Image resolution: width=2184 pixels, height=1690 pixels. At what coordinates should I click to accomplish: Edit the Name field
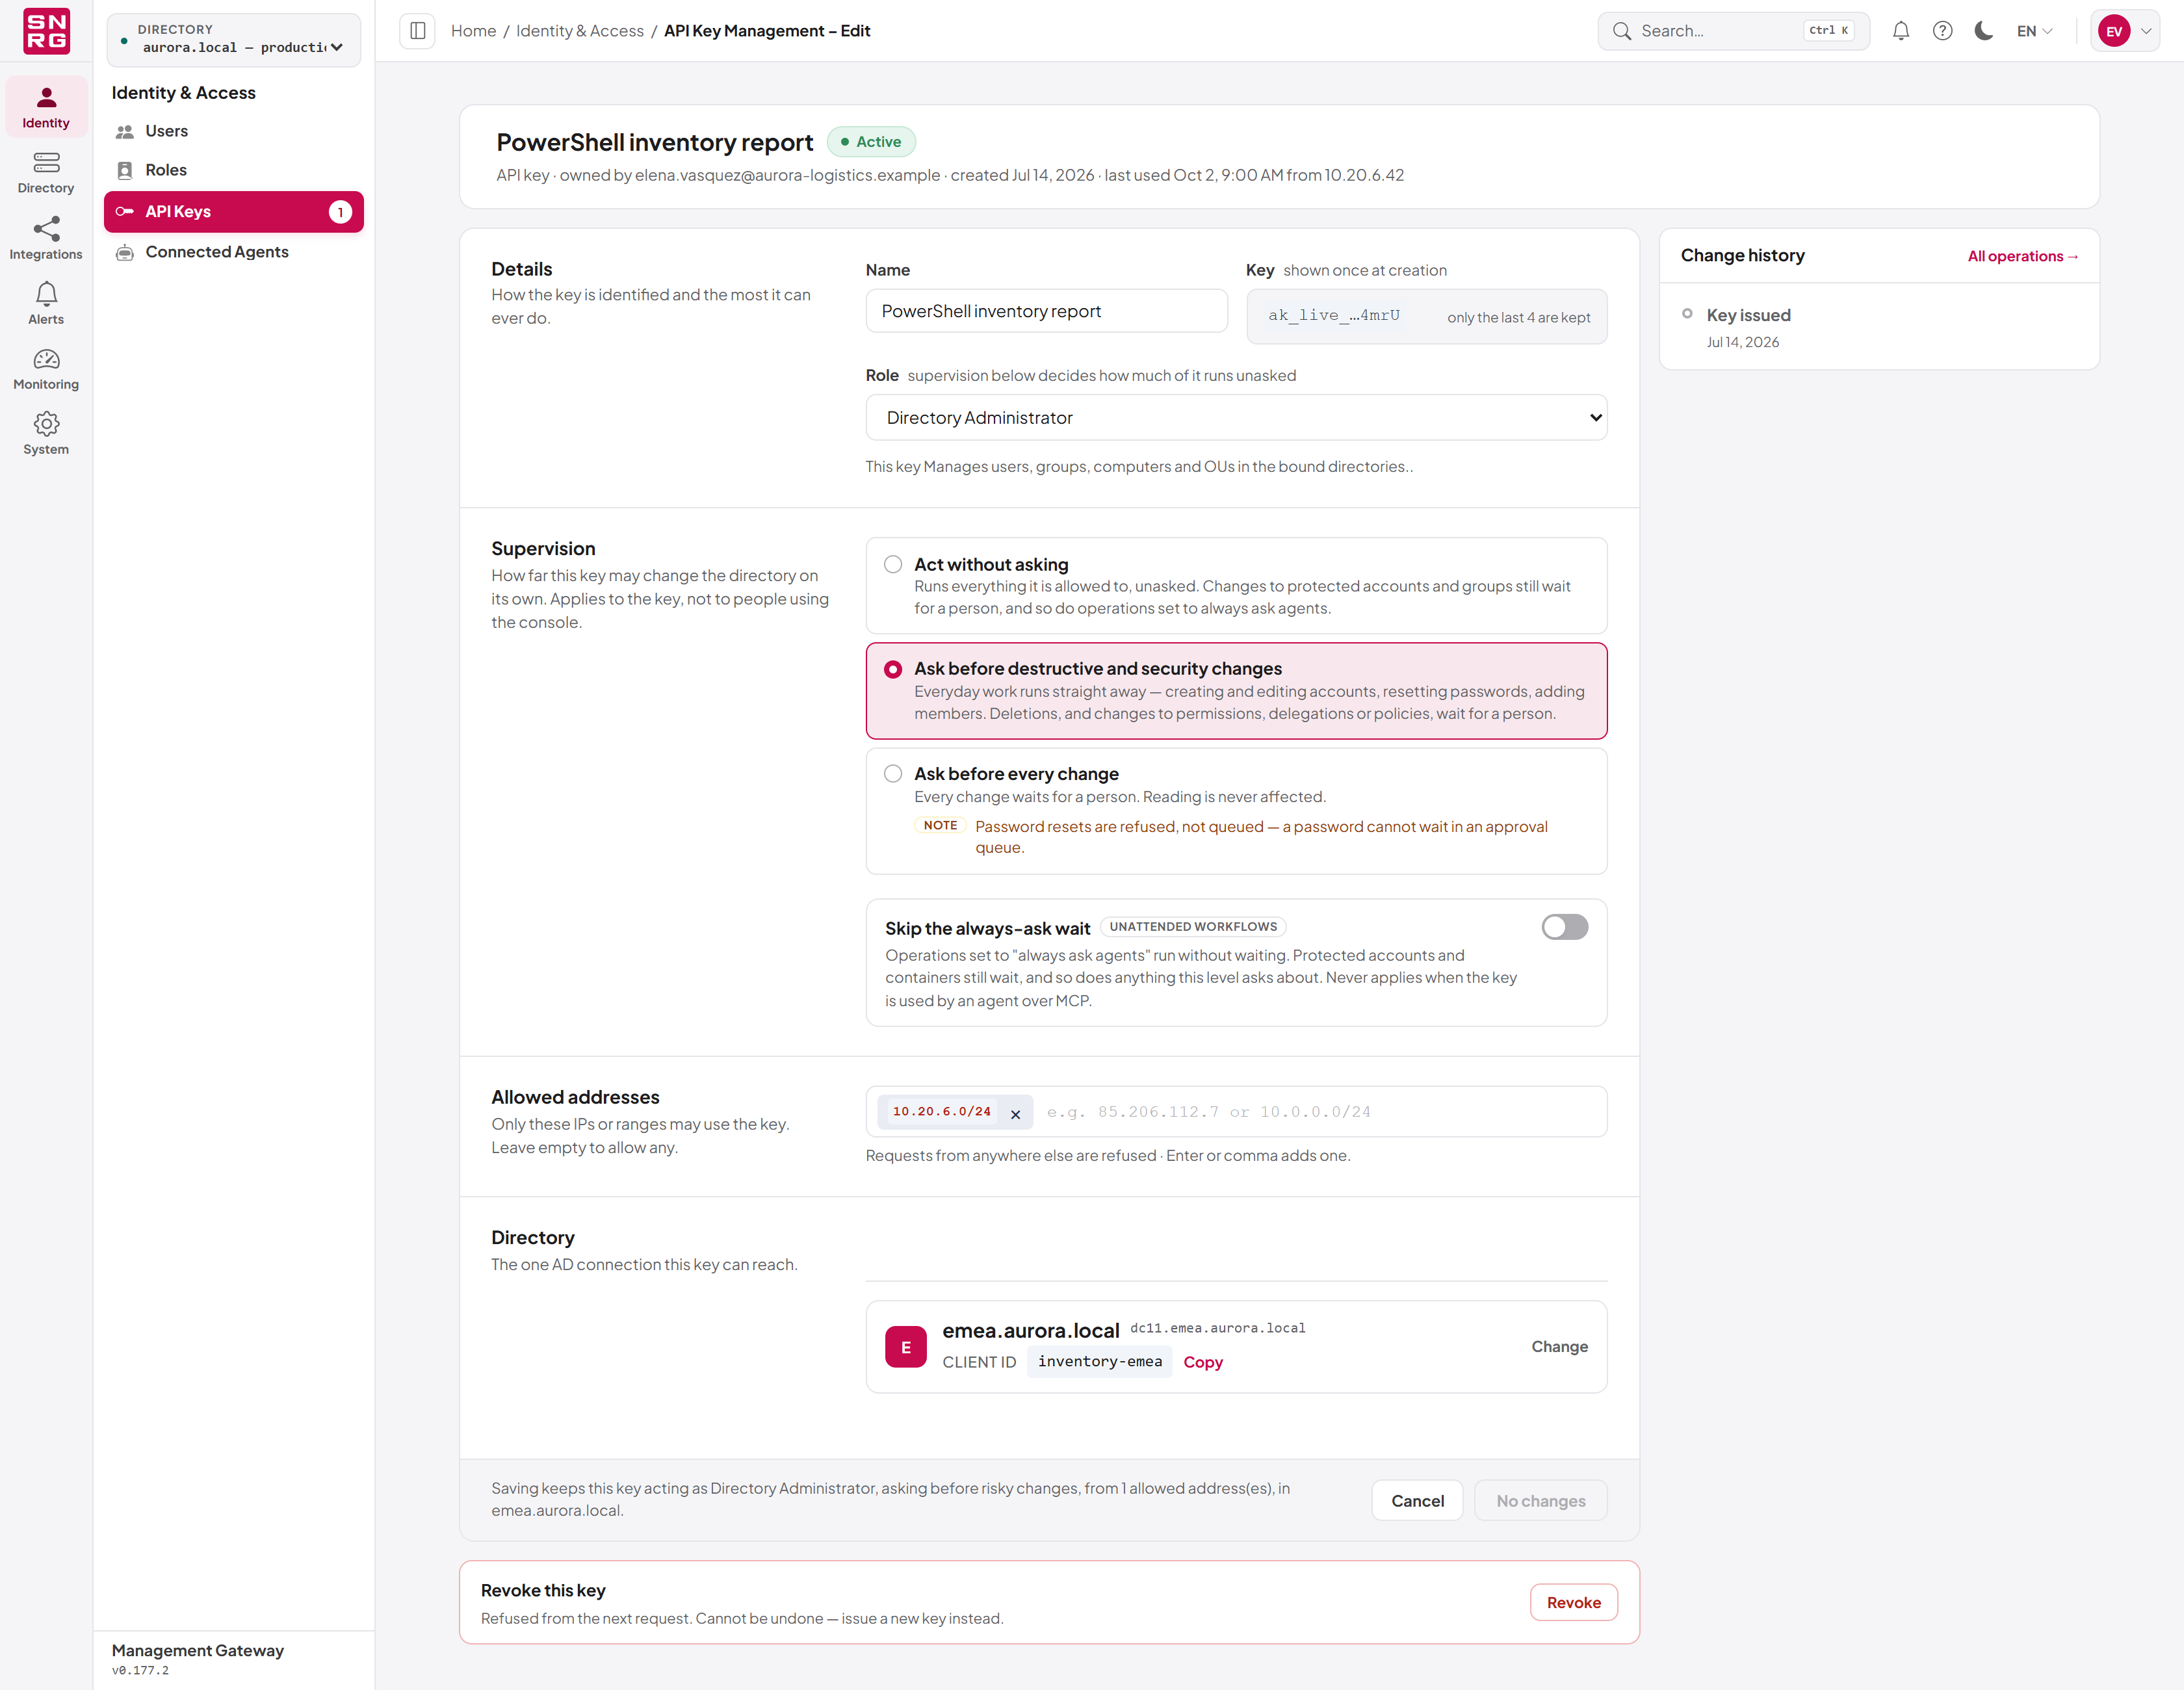(x=1046, y=311)
